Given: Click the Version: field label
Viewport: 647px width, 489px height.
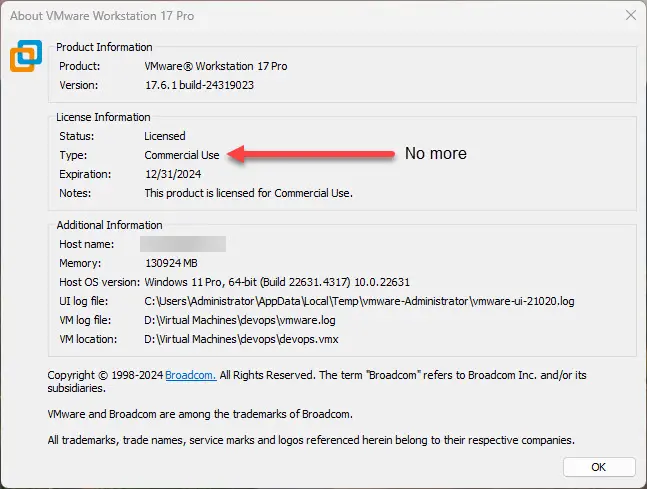Looking at the screenshot, I should (79, 85).
